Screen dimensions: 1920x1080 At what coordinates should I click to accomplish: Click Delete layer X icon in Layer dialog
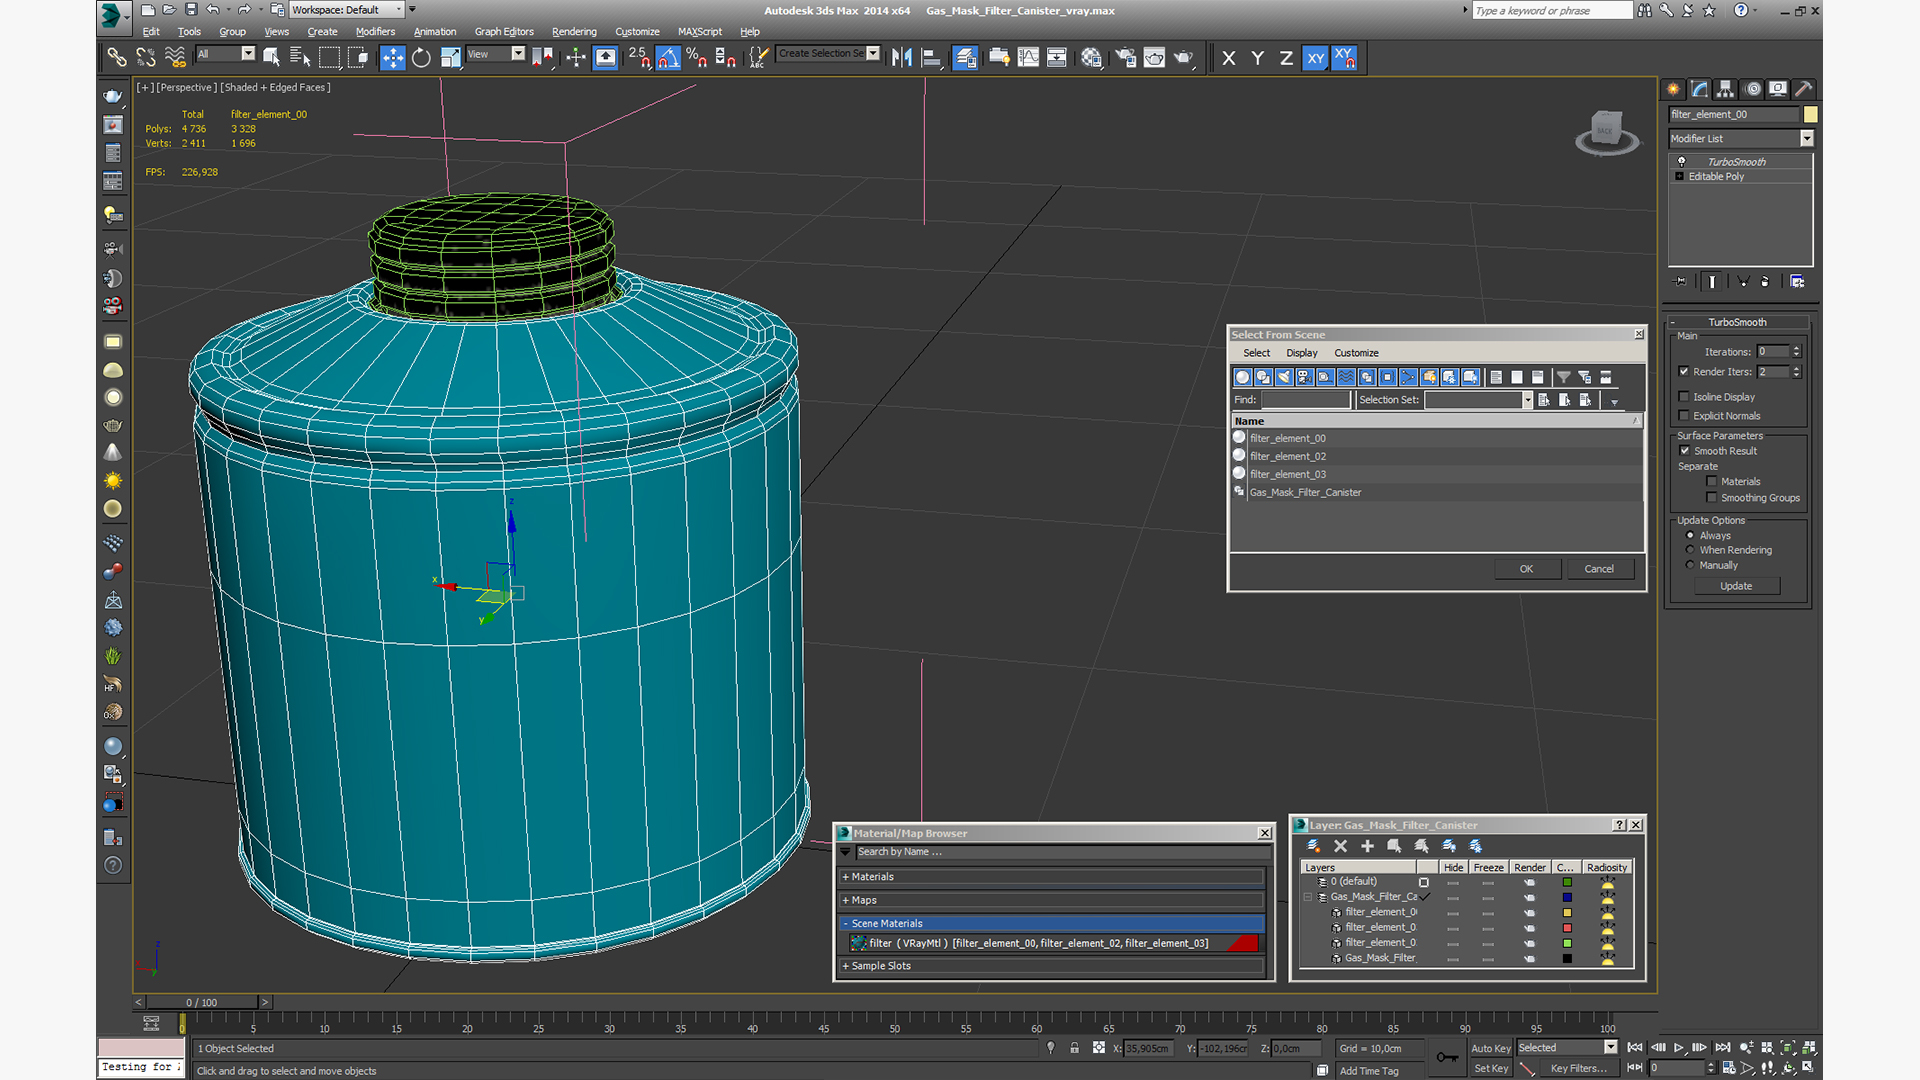coord(1341,846)
